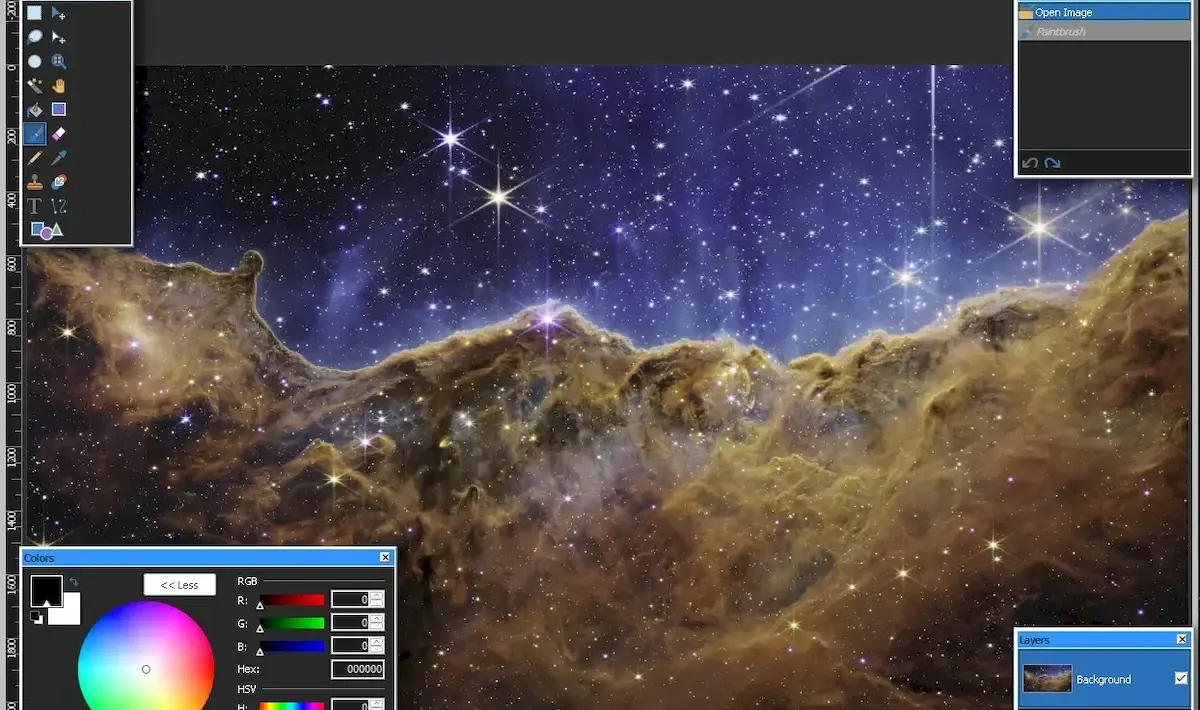The width and height of the screenshot is (1200, 710).
Task: Click the green G slider
Action: click(291, 623)
